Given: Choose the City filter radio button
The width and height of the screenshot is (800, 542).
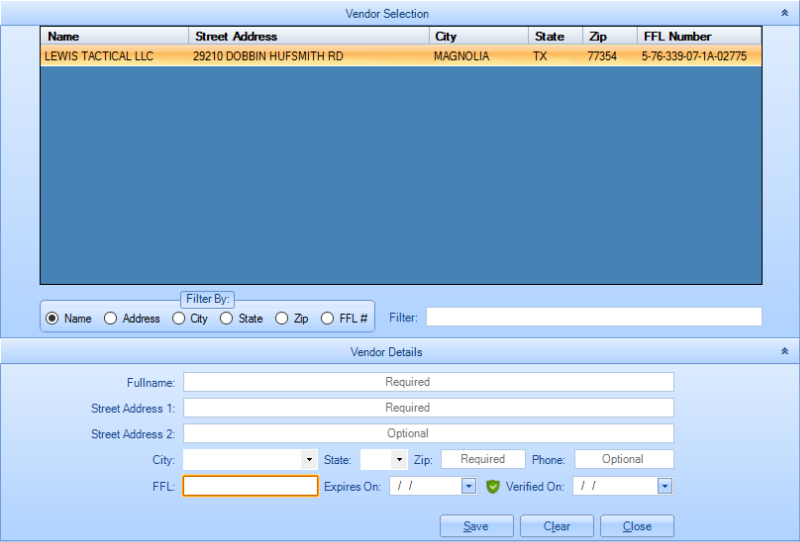Looking at the screenshot, I should (178, 318).
